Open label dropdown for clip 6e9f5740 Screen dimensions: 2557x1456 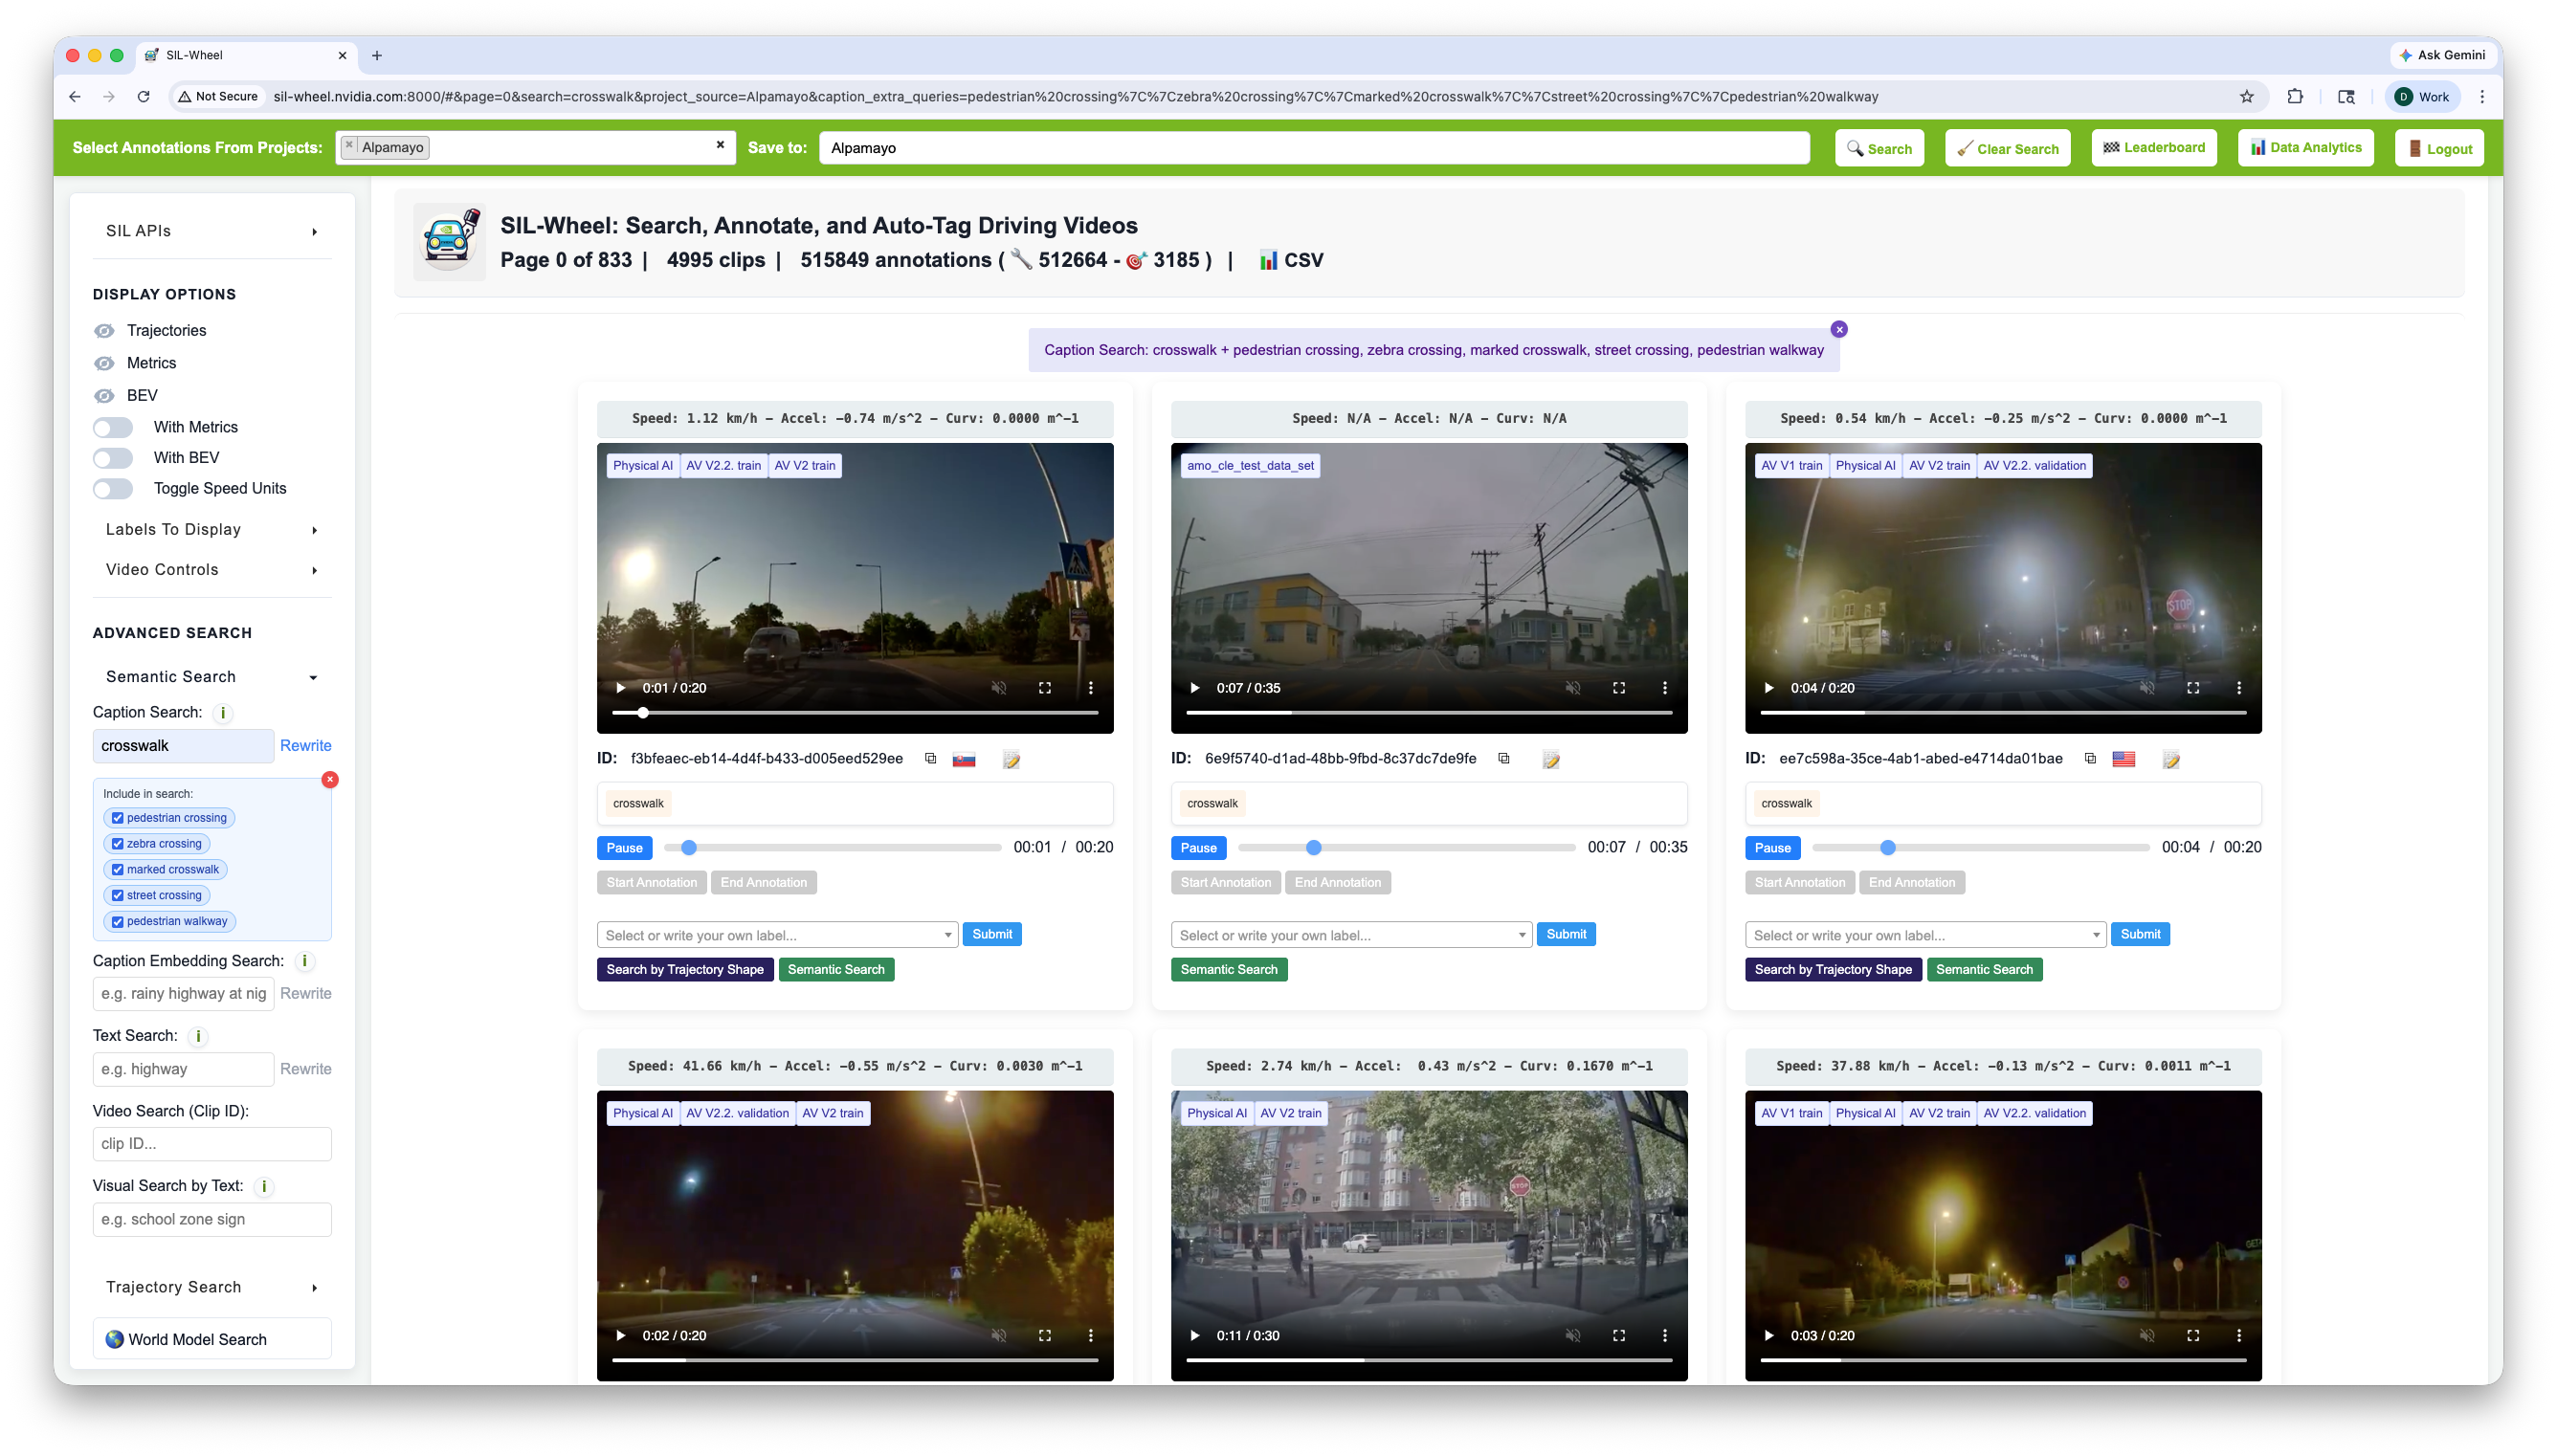(x=1351, y=936)
